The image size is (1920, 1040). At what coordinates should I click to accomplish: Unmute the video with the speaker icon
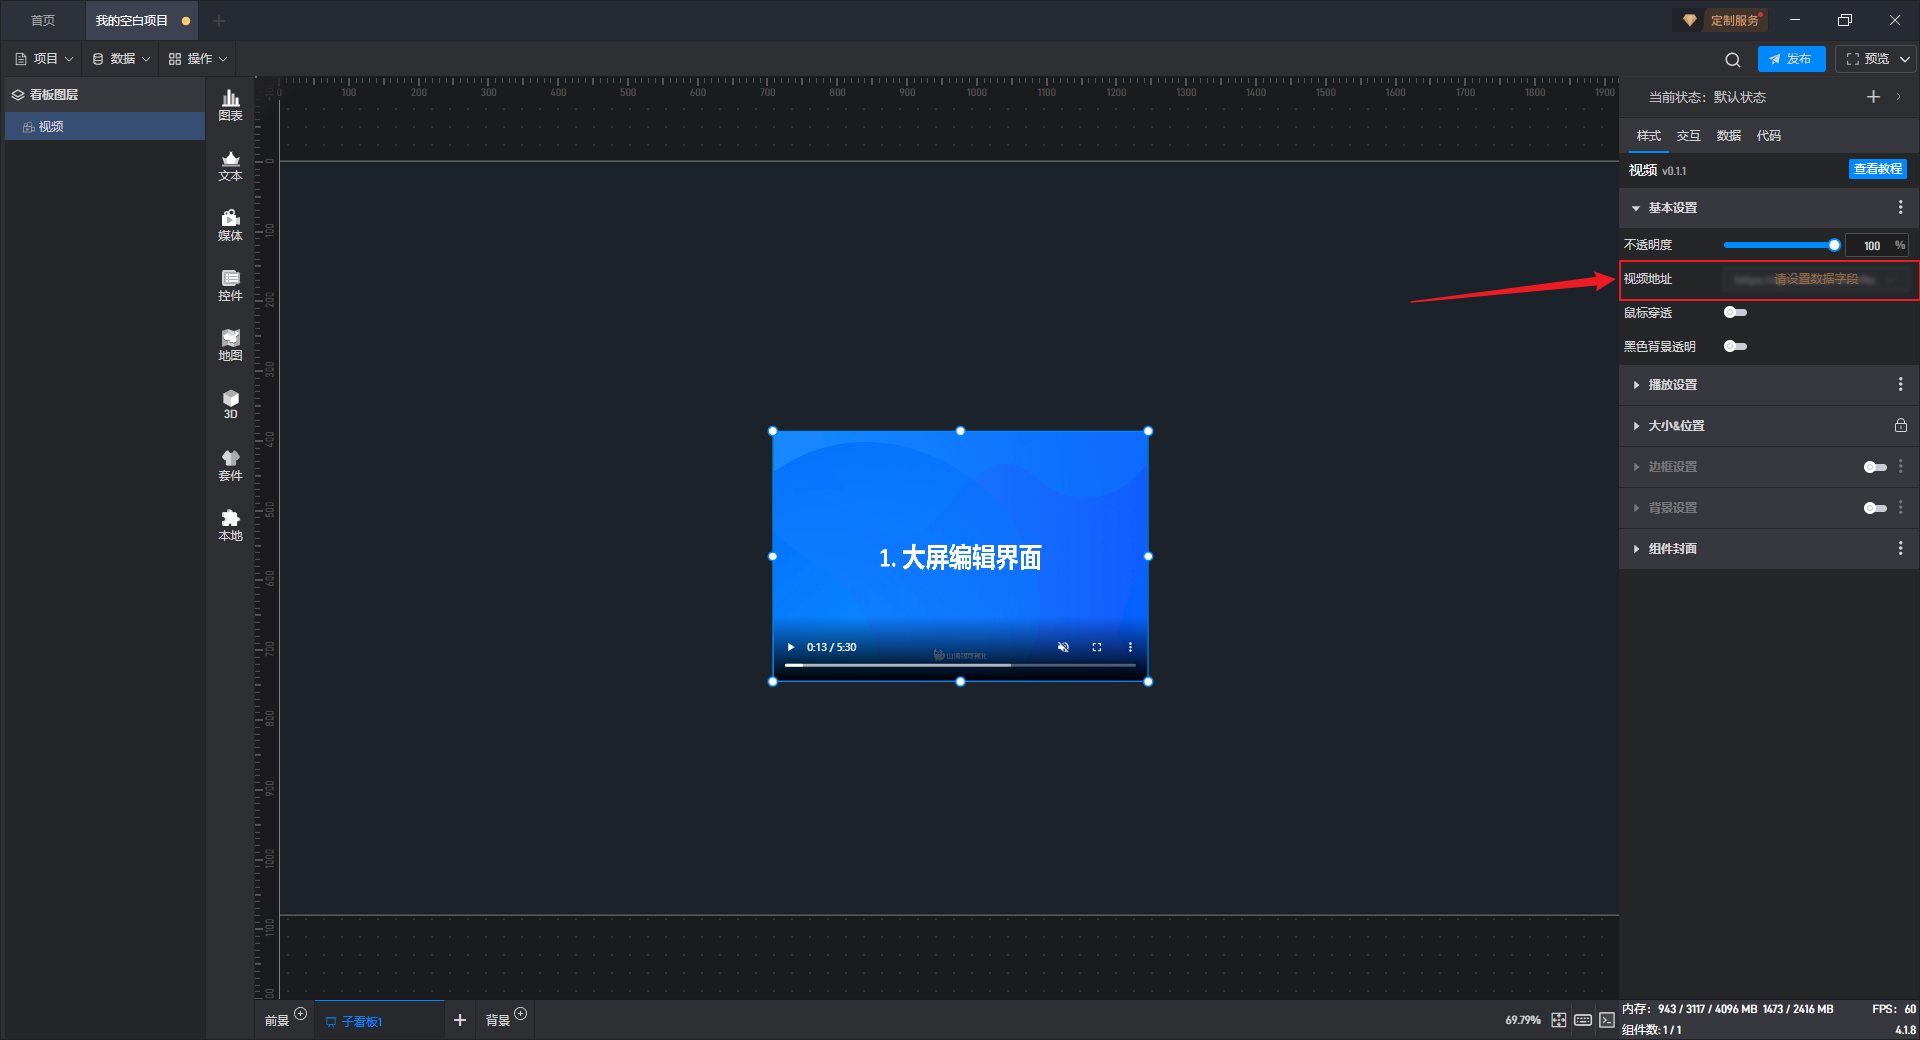[1063, 647]
